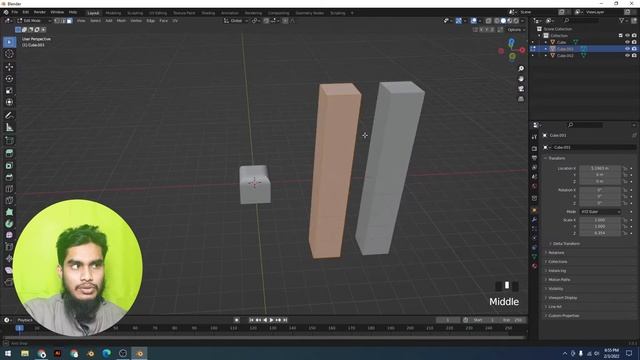Click the timeline current frame marker
640x360 pixels.
pos(19,328)
